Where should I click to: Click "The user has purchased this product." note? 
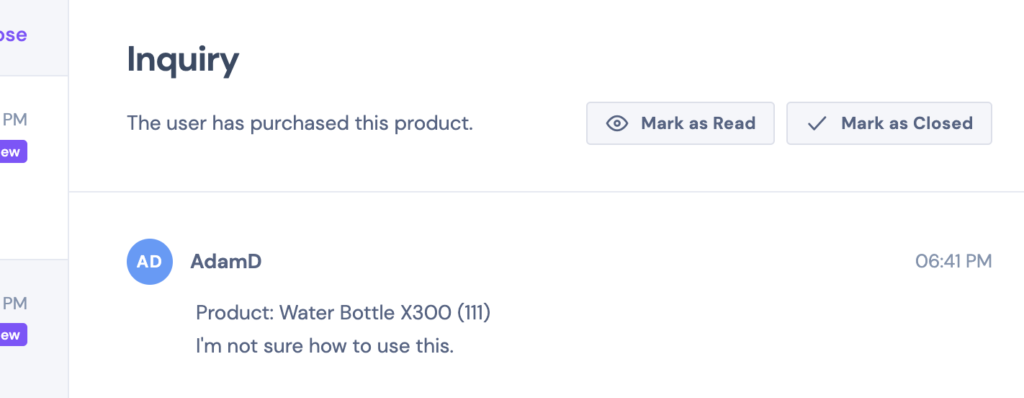[300, 123]
